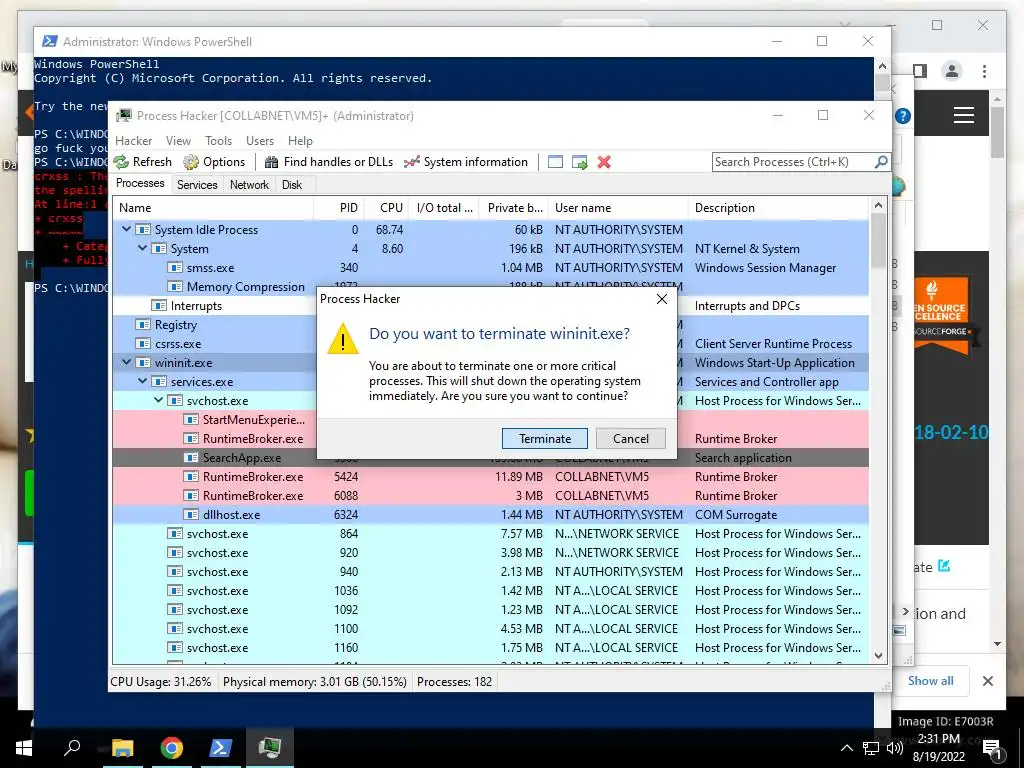
Task: Click the Memory Compression process icon
Action: 175,287
